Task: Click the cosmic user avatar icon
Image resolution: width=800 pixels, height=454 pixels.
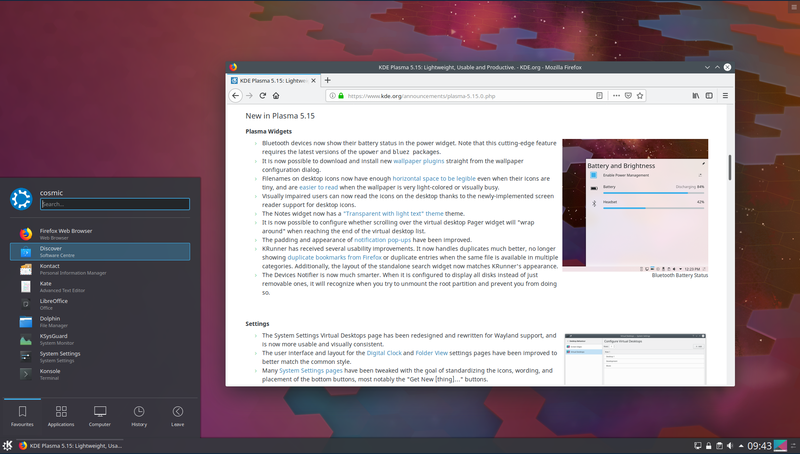Action: [21, 198]
